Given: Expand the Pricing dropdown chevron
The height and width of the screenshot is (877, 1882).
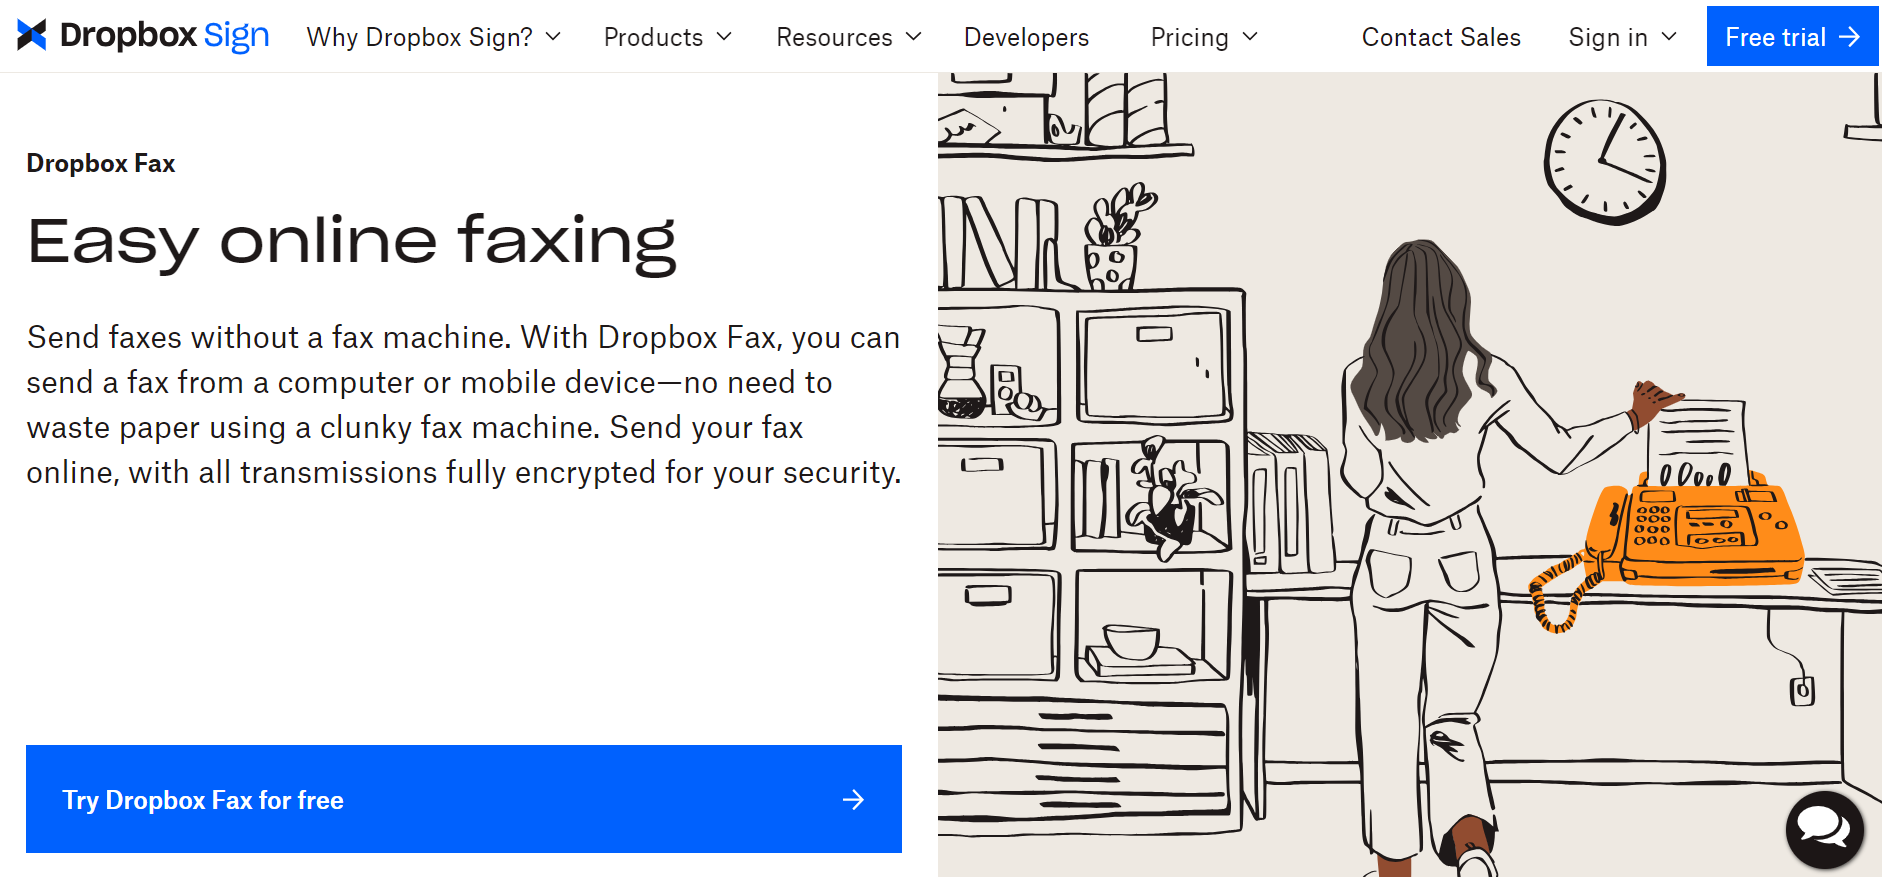Looking at the screenshot, I should pyautogui.click(x=1249, y=37).
